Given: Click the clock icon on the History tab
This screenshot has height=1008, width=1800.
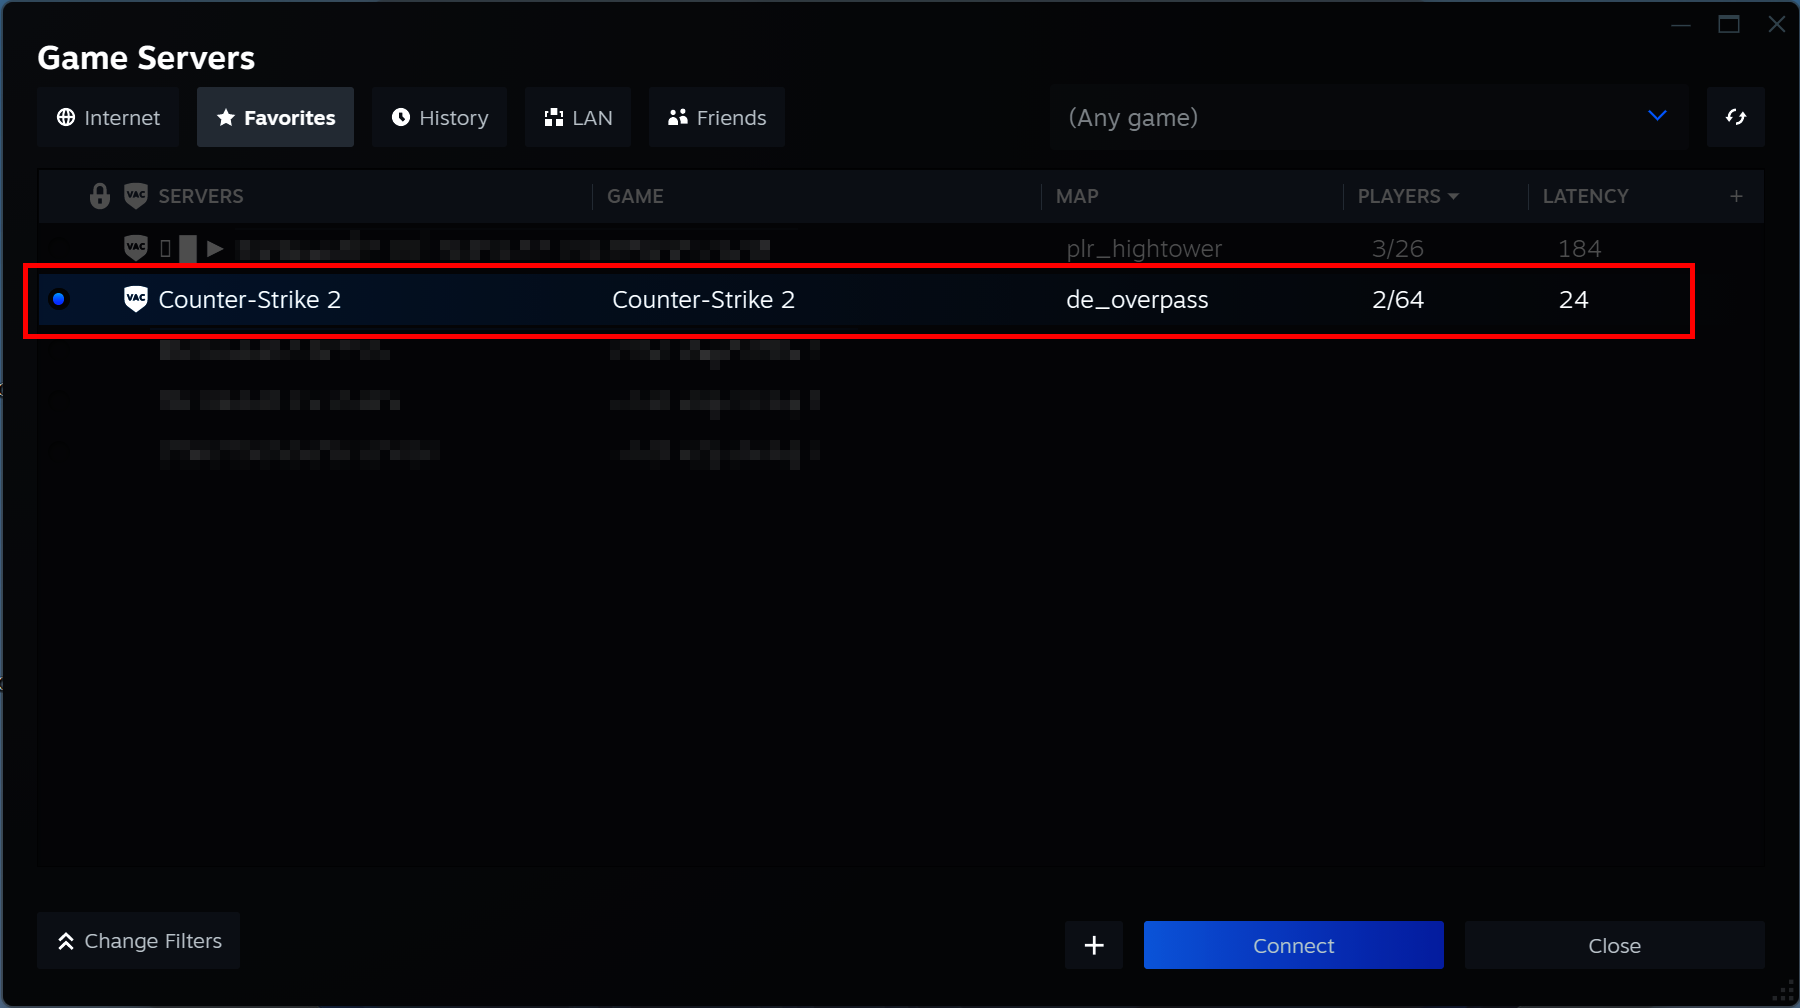Looking at the screenshot, I should 400,117.
